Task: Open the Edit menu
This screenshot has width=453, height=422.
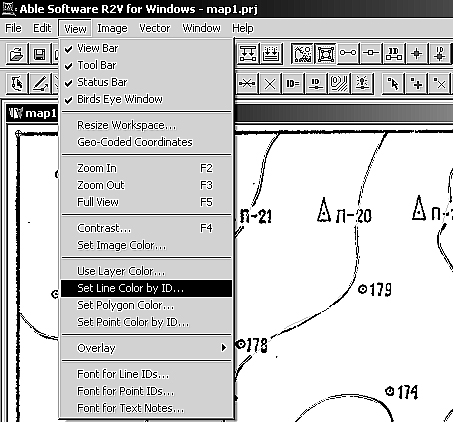Action: point(42,28)
